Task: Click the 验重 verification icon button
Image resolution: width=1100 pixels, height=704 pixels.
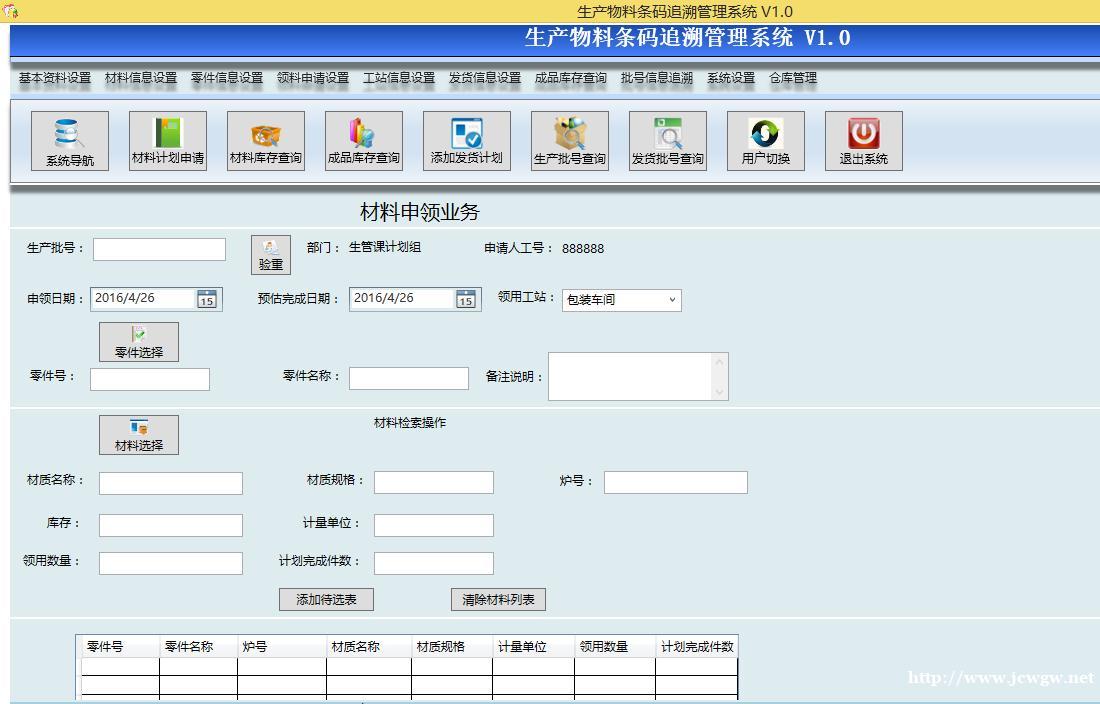Action: [x=268, y=254]
